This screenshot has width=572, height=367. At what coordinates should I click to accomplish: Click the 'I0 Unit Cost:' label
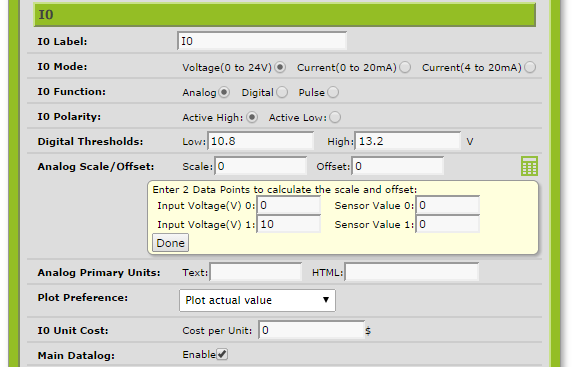(x=73, y=331)
